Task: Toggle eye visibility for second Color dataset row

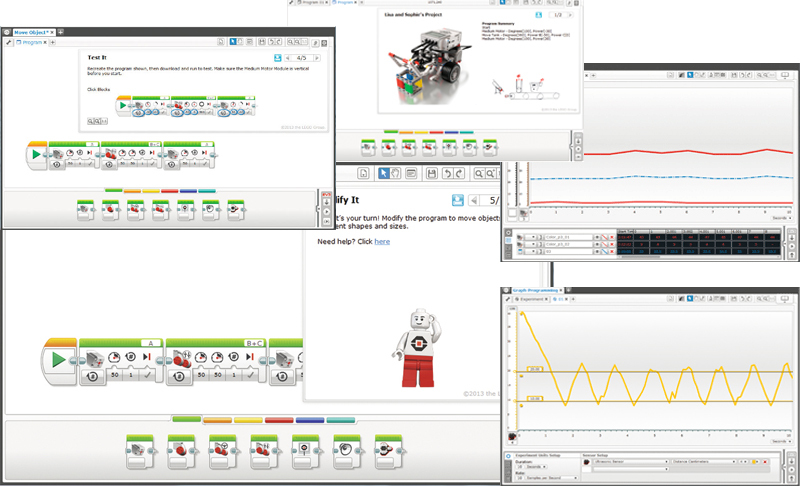Action: [596, 244]
